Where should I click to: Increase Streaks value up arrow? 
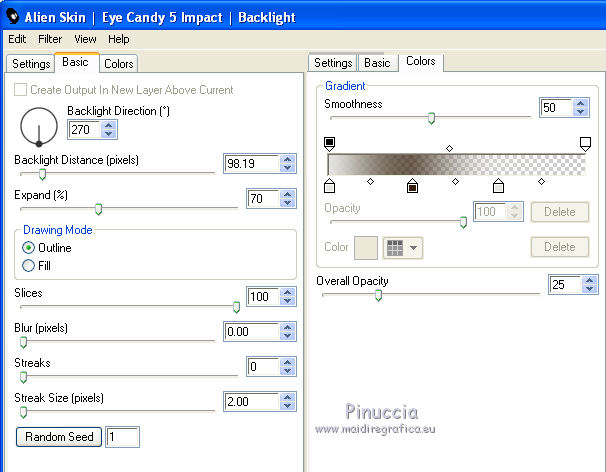(x=287, y=362)
